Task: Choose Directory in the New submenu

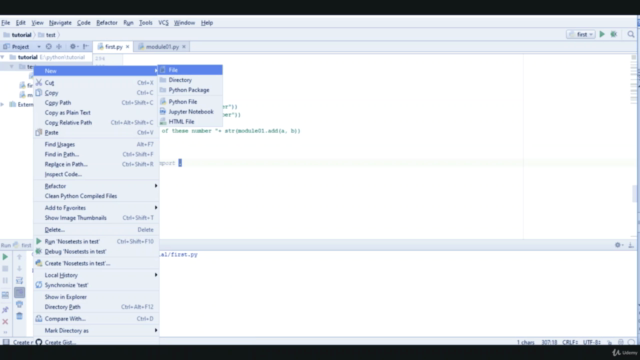Action: click(x=190, y=80)
